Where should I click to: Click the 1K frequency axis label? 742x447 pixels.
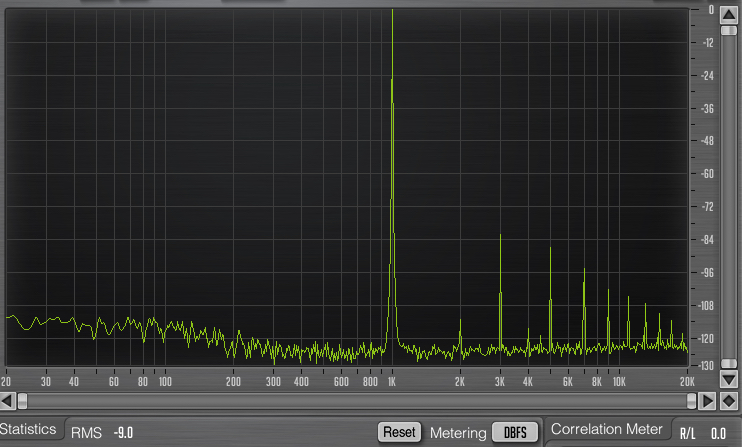(x=392, y=381)
